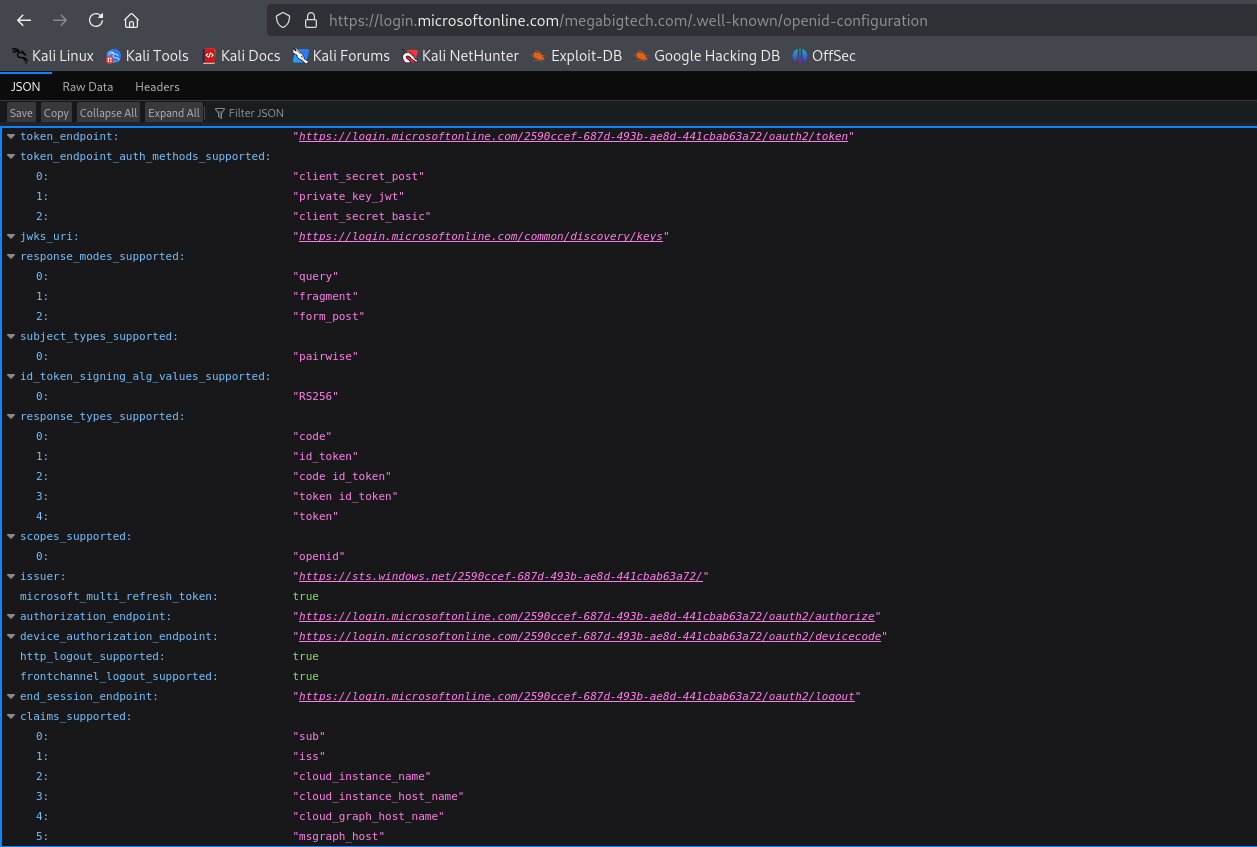Switch to the Headers tab
Image resolution: width=1257 pixels, height=847 pixels.
tap(157, 87)
